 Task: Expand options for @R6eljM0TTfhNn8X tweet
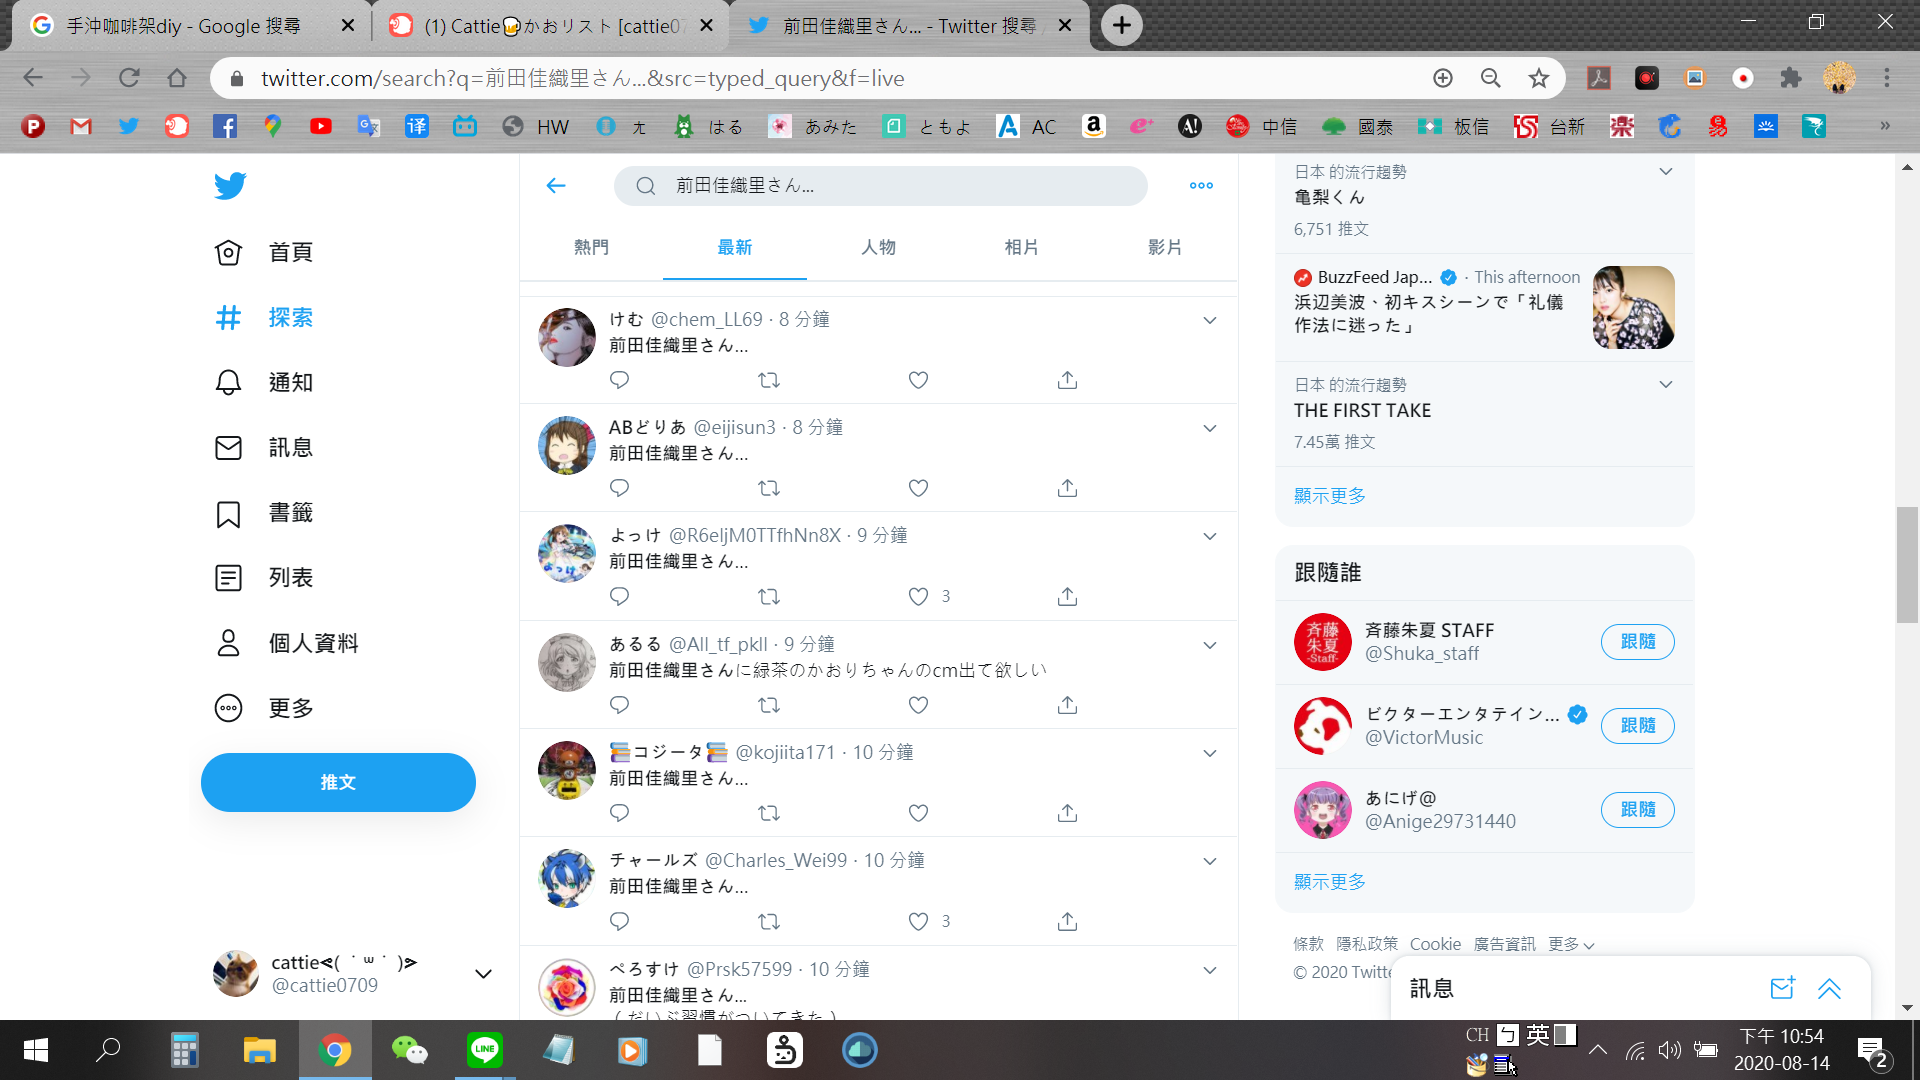click(1209, 536)
